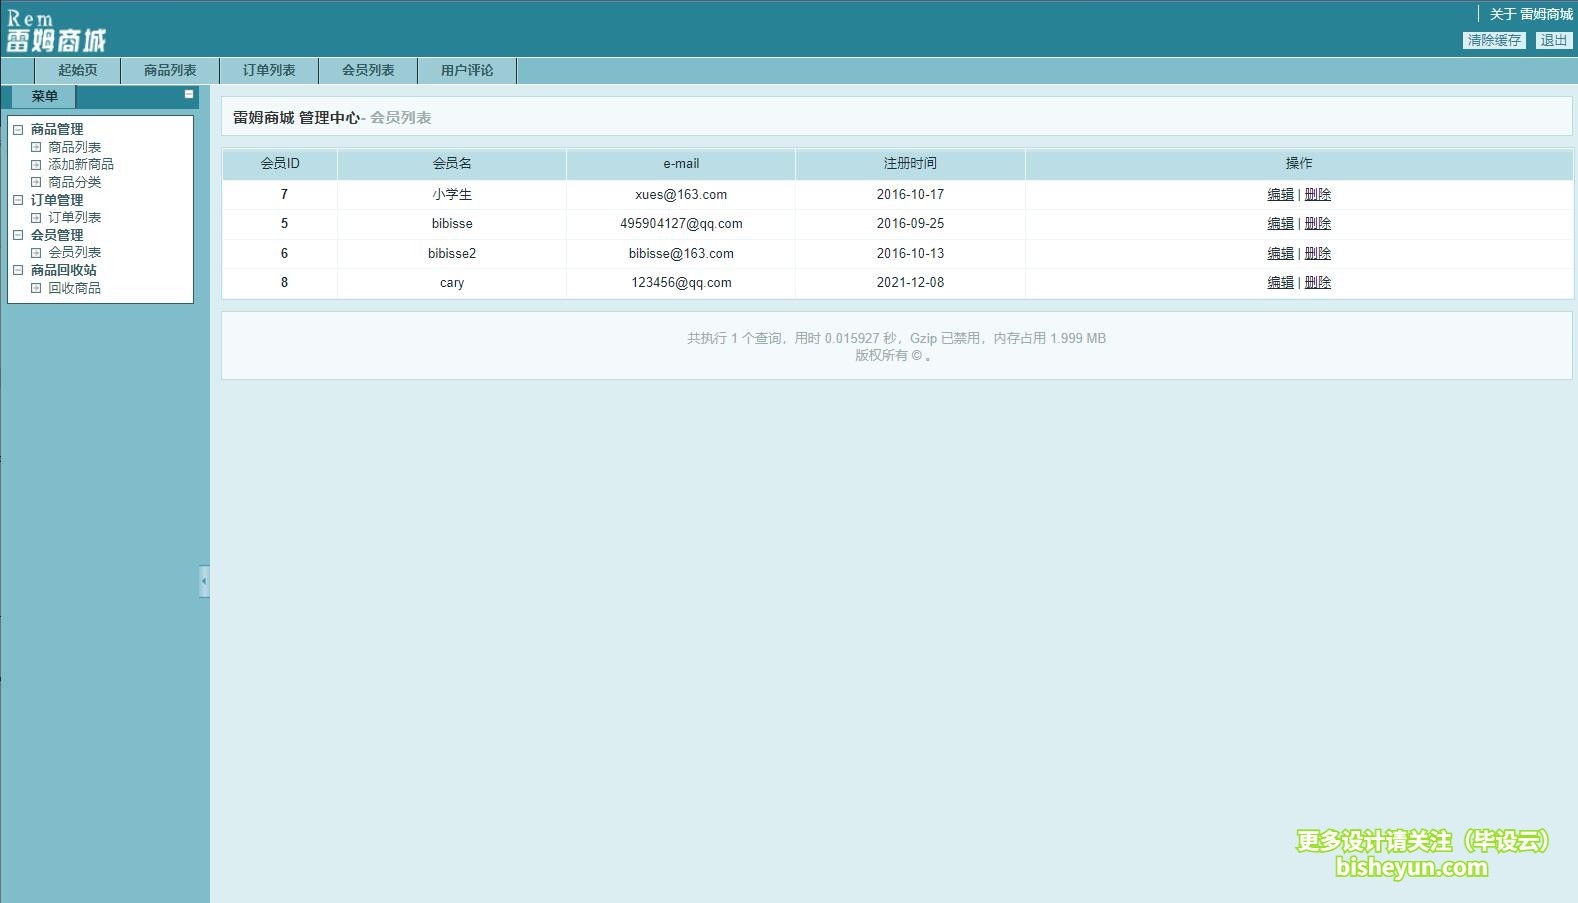The image size is (1578, 903).
Task: Open 商品分类 in the sidebar tree
Action: (75, 182)
